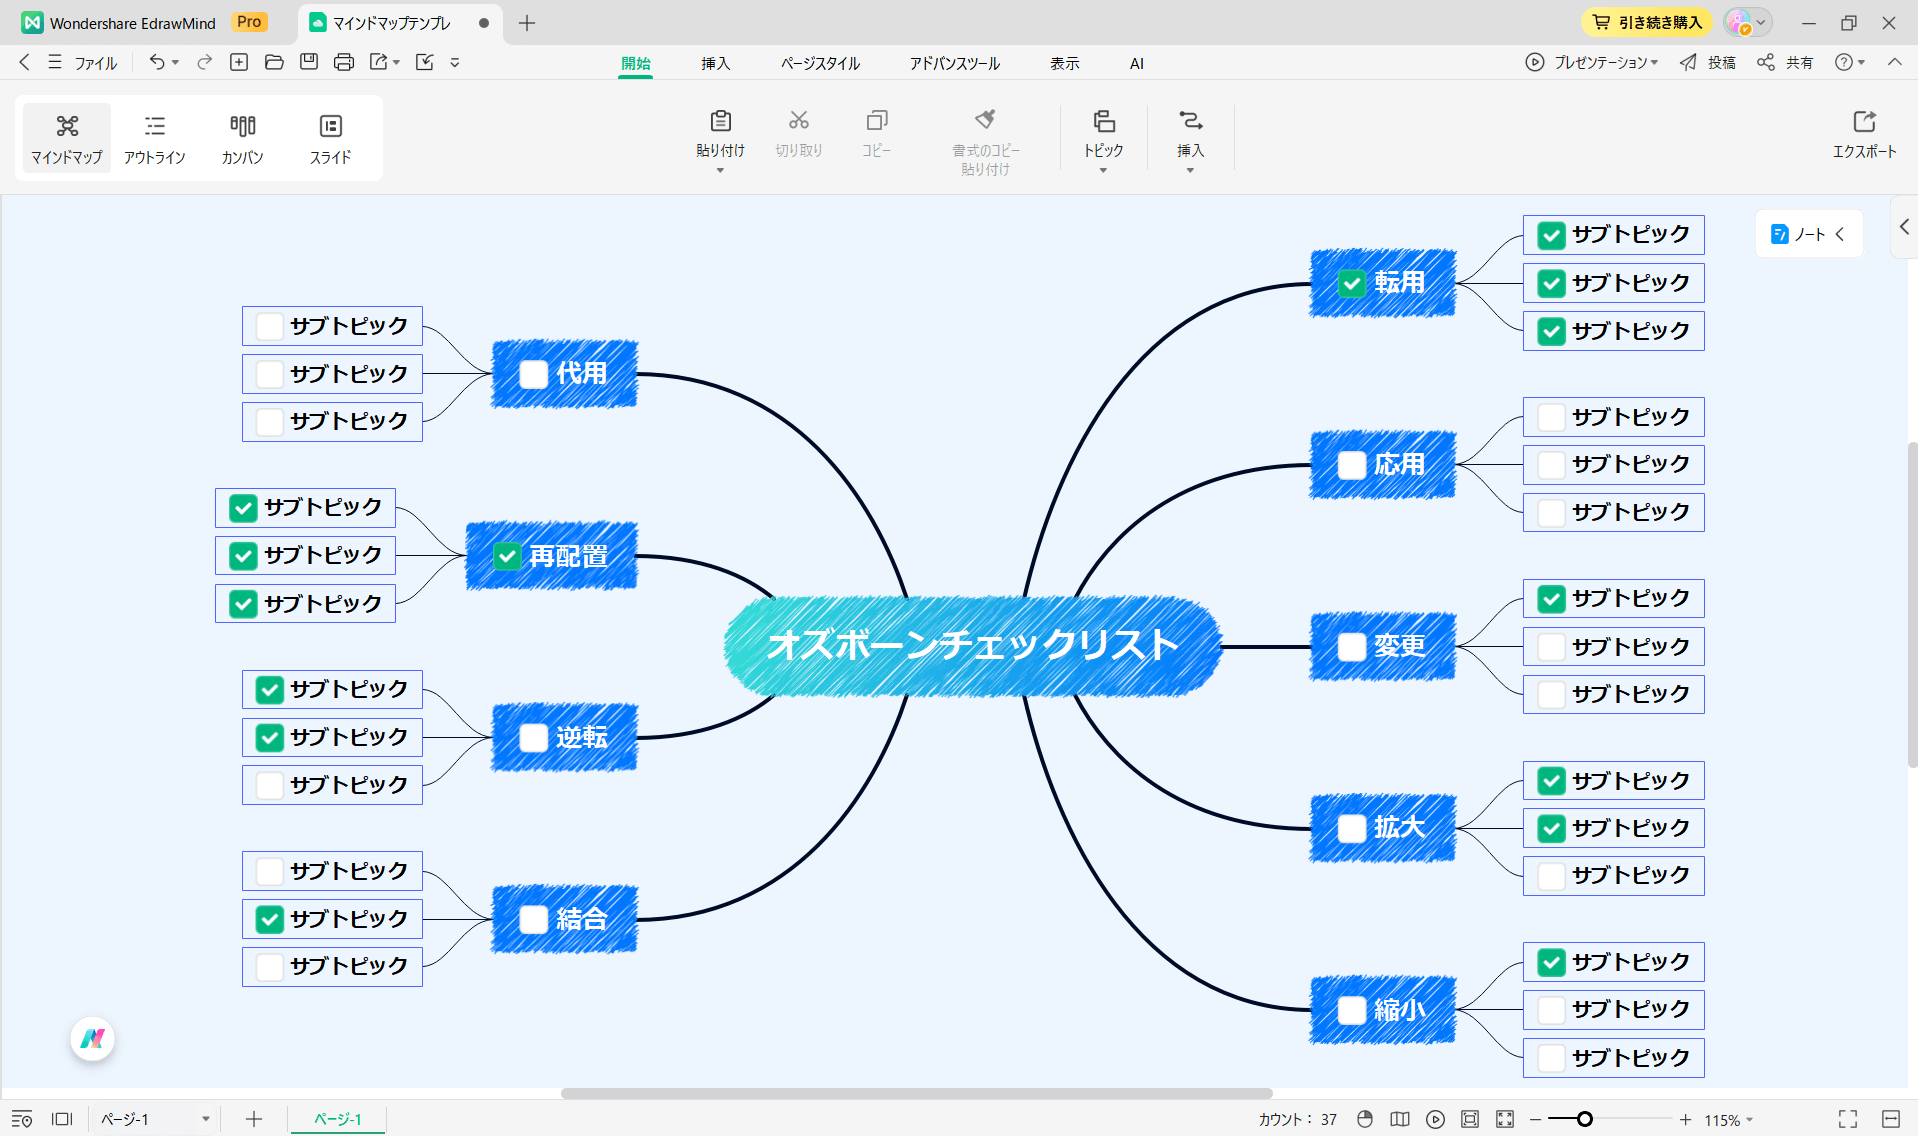Click the undo arrow icon
Screen dimensions: 1918x1136
tap(156, 62)
